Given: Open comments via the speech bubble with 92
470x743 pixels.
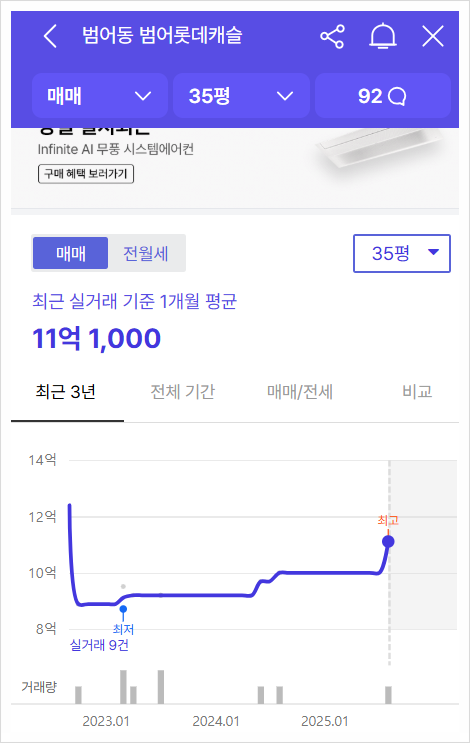Looking at the screenshot, I should click(x=382, y=96).
